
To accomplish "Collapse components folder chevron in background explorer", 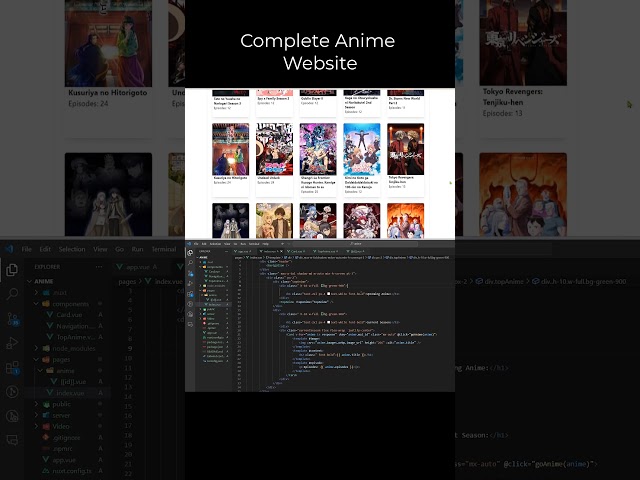I will tap(37, 304).
